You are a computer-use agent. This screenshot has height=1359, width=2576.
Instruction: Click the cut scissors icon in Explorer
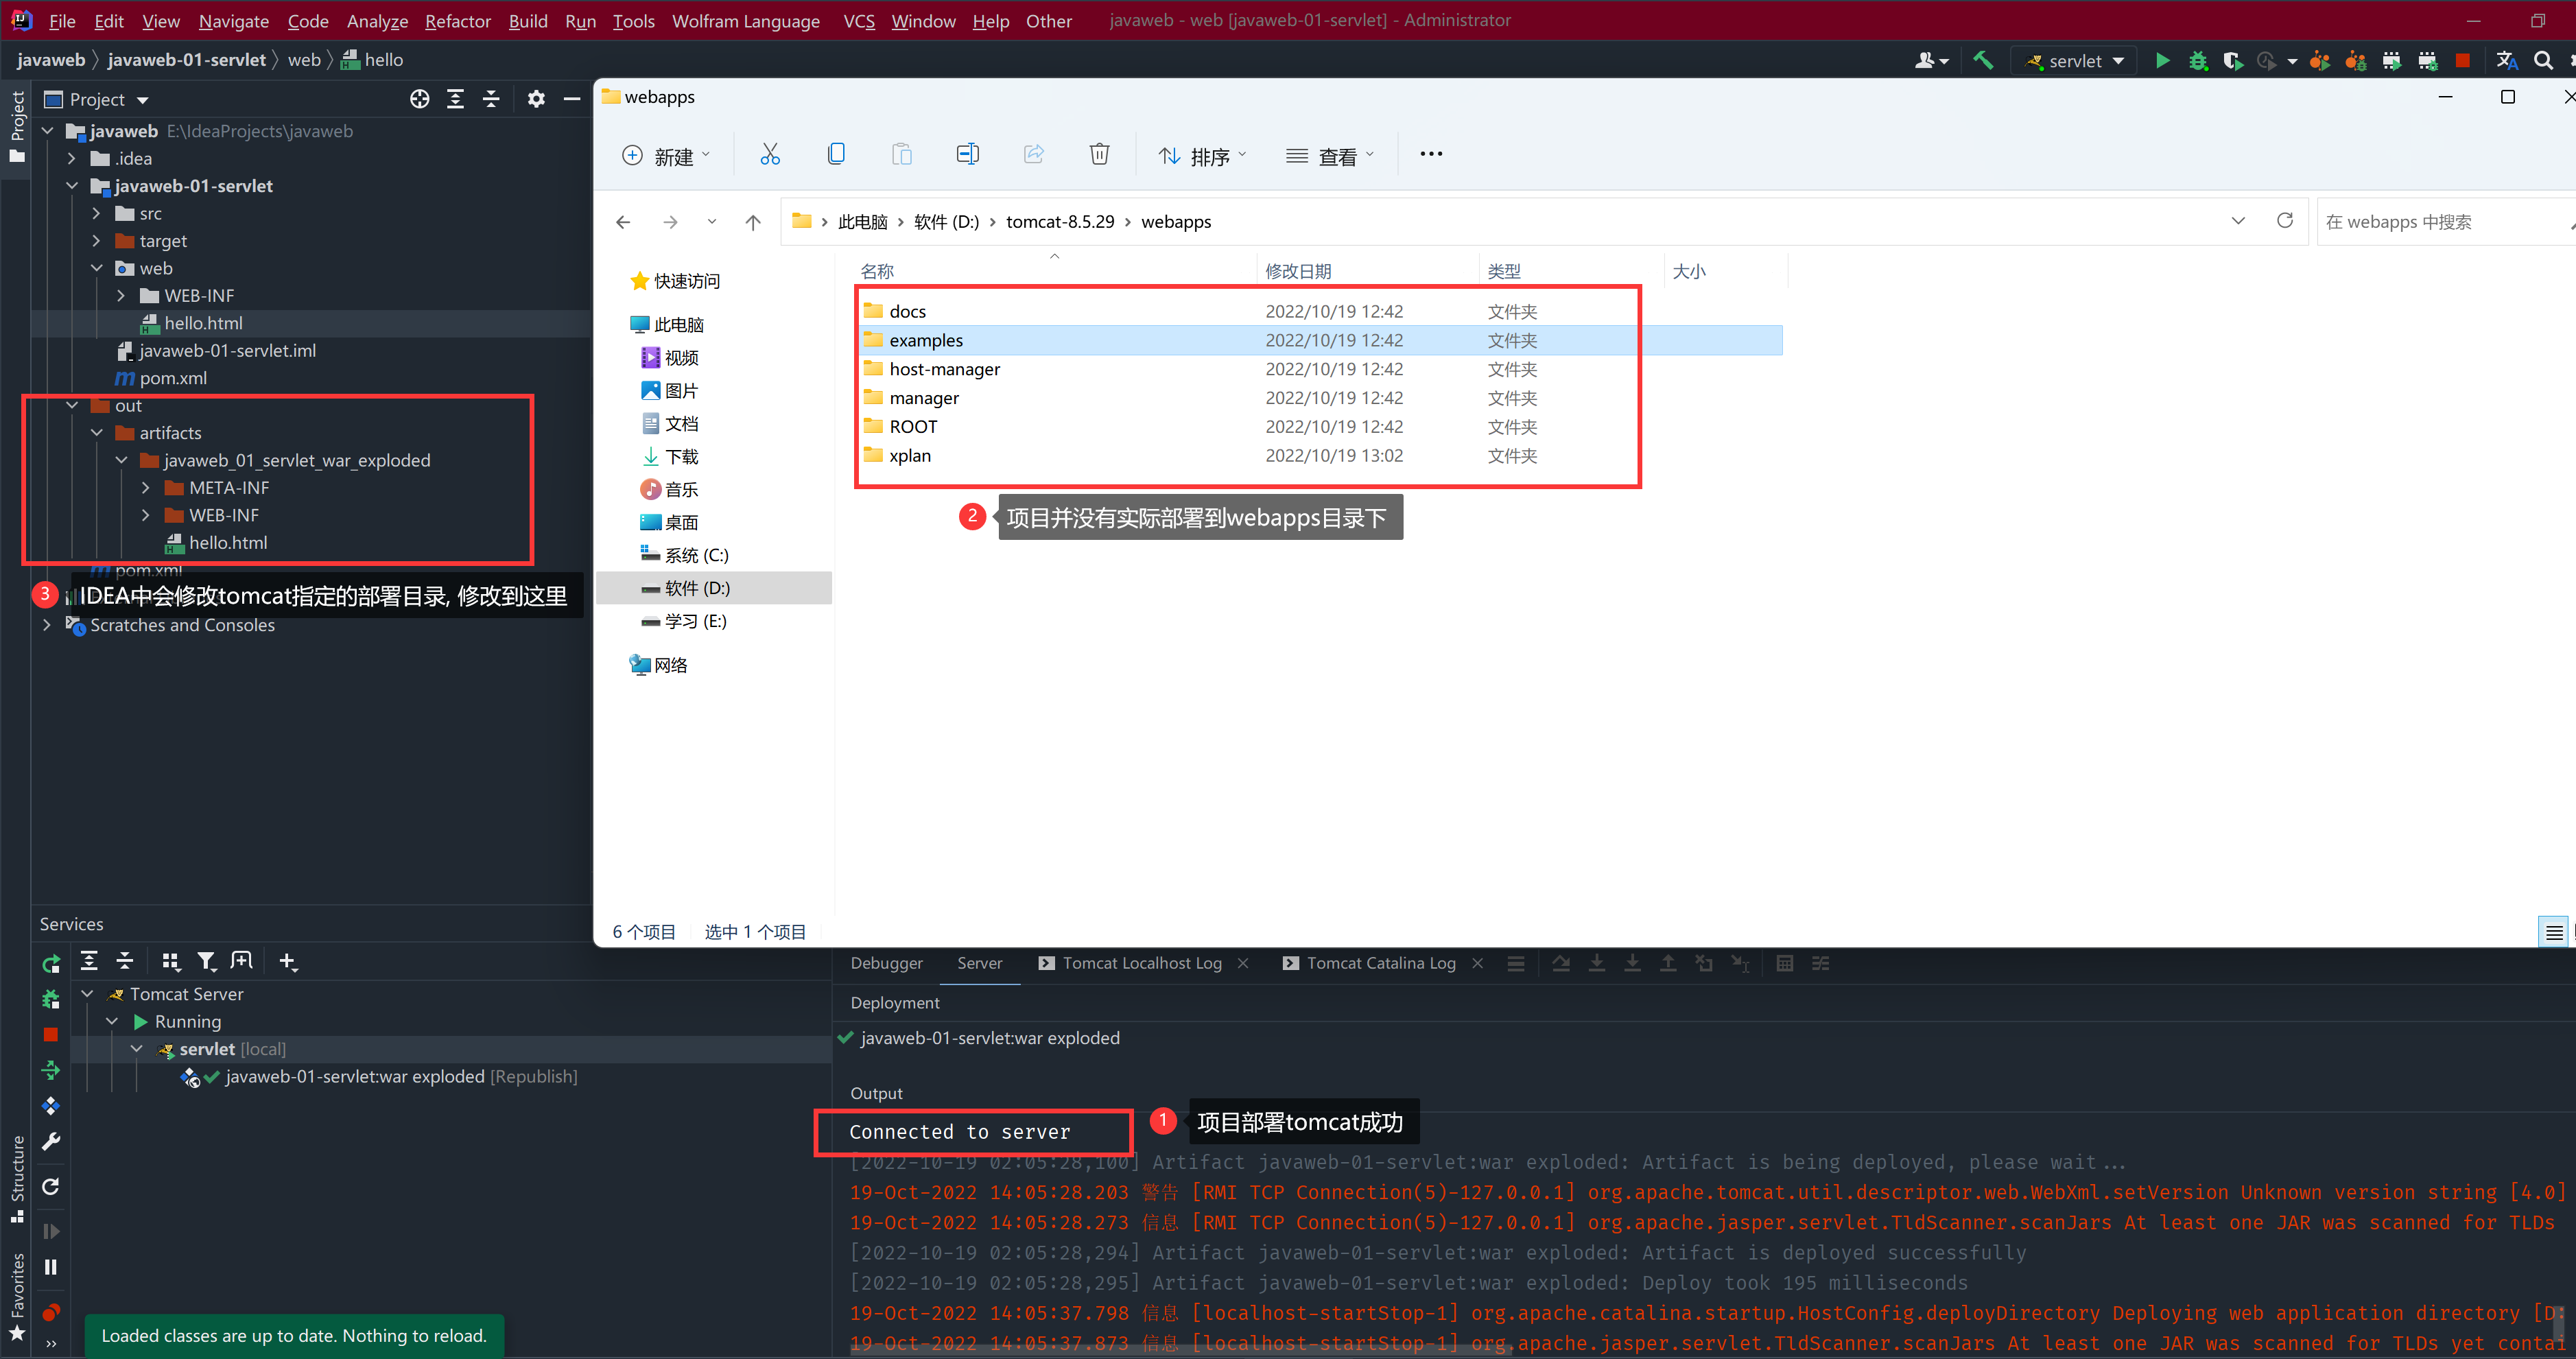coord(769,154)
